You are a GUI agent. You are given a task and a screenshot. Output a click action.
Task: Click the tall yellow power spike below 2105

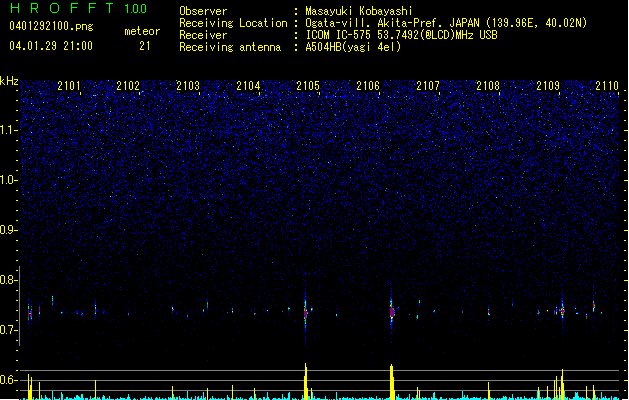[306, 381]
